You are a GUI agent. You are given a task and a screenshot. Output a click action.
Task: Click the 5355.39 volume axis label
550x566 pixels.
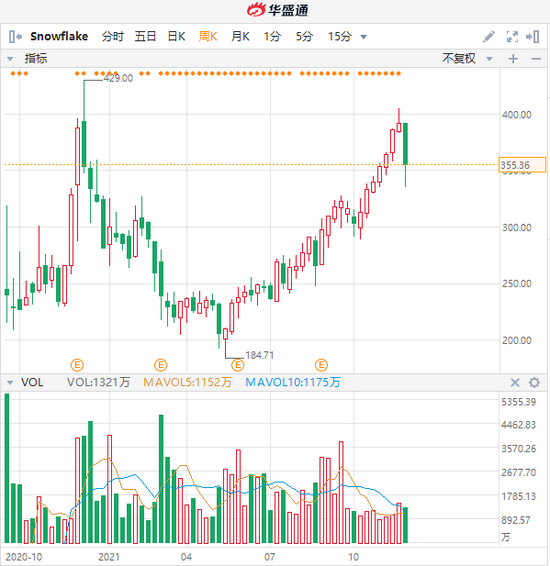click(x=519, y=402)
